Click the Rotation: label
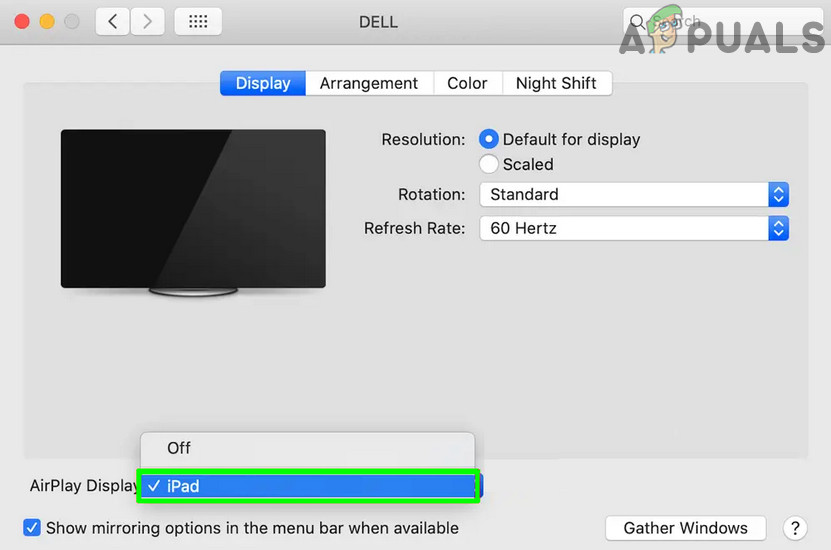This screenshot has width=831, height=550. pyautogui.click(x=431, y=194)
